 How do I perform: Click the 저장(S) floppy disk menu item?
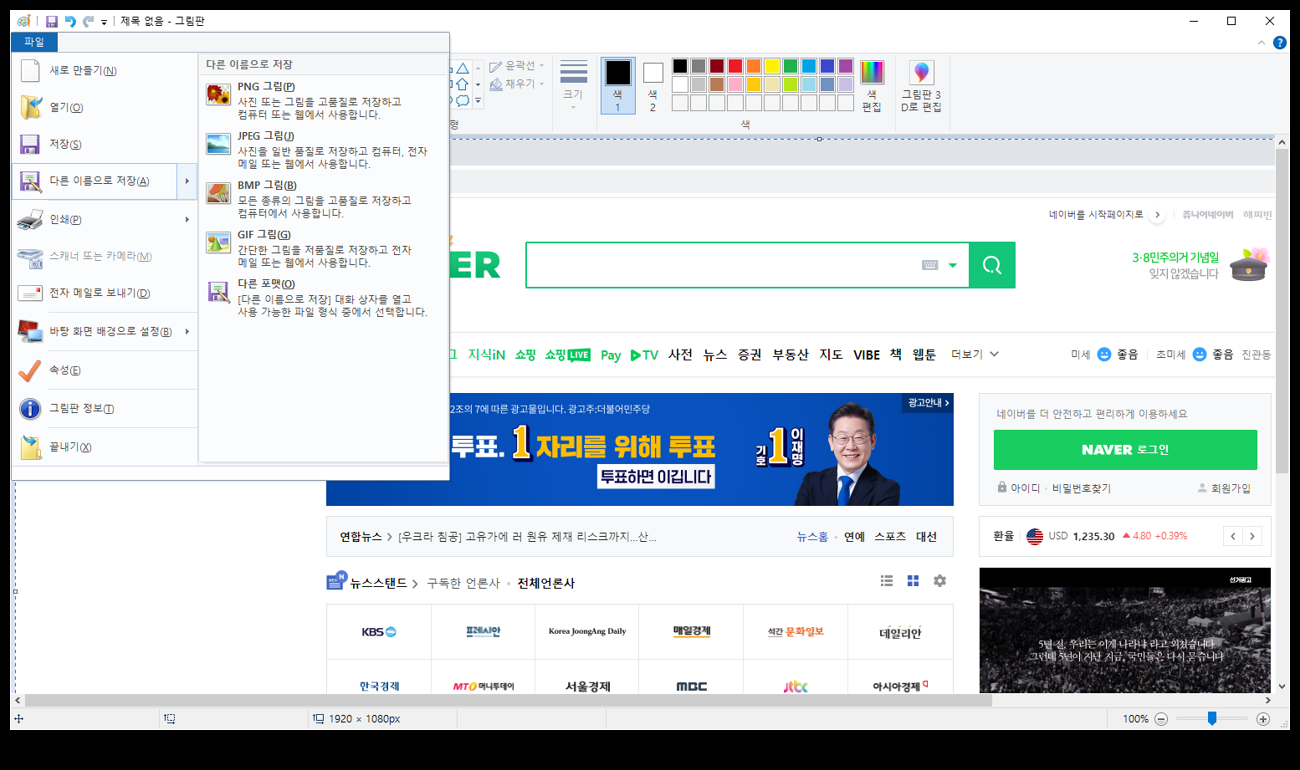point(105,145)
